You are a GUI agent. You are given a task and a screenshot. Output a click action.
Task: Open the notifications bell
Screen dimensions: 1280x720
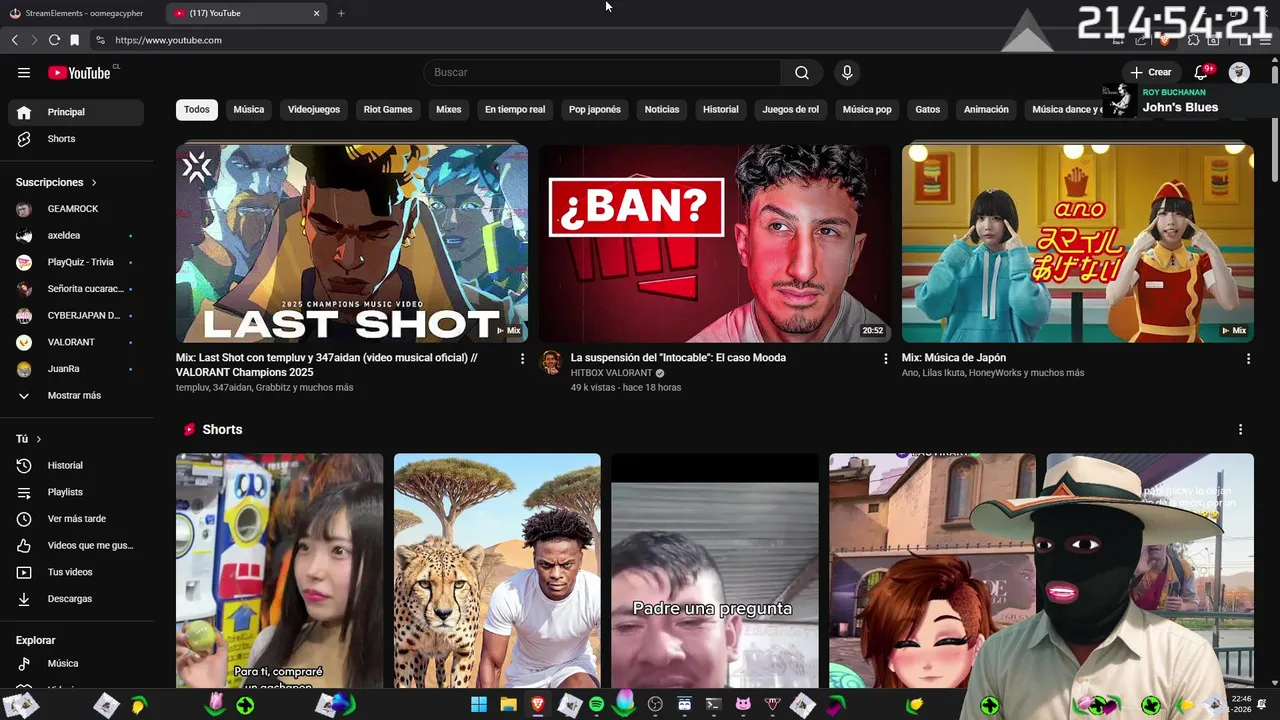(1202, 72)
